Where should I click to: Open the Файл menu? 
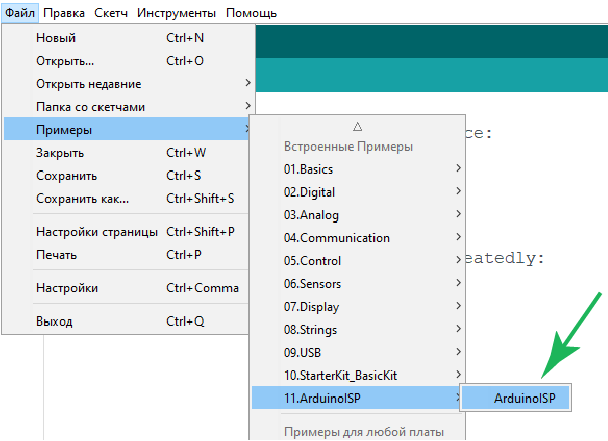pos(20,13)
